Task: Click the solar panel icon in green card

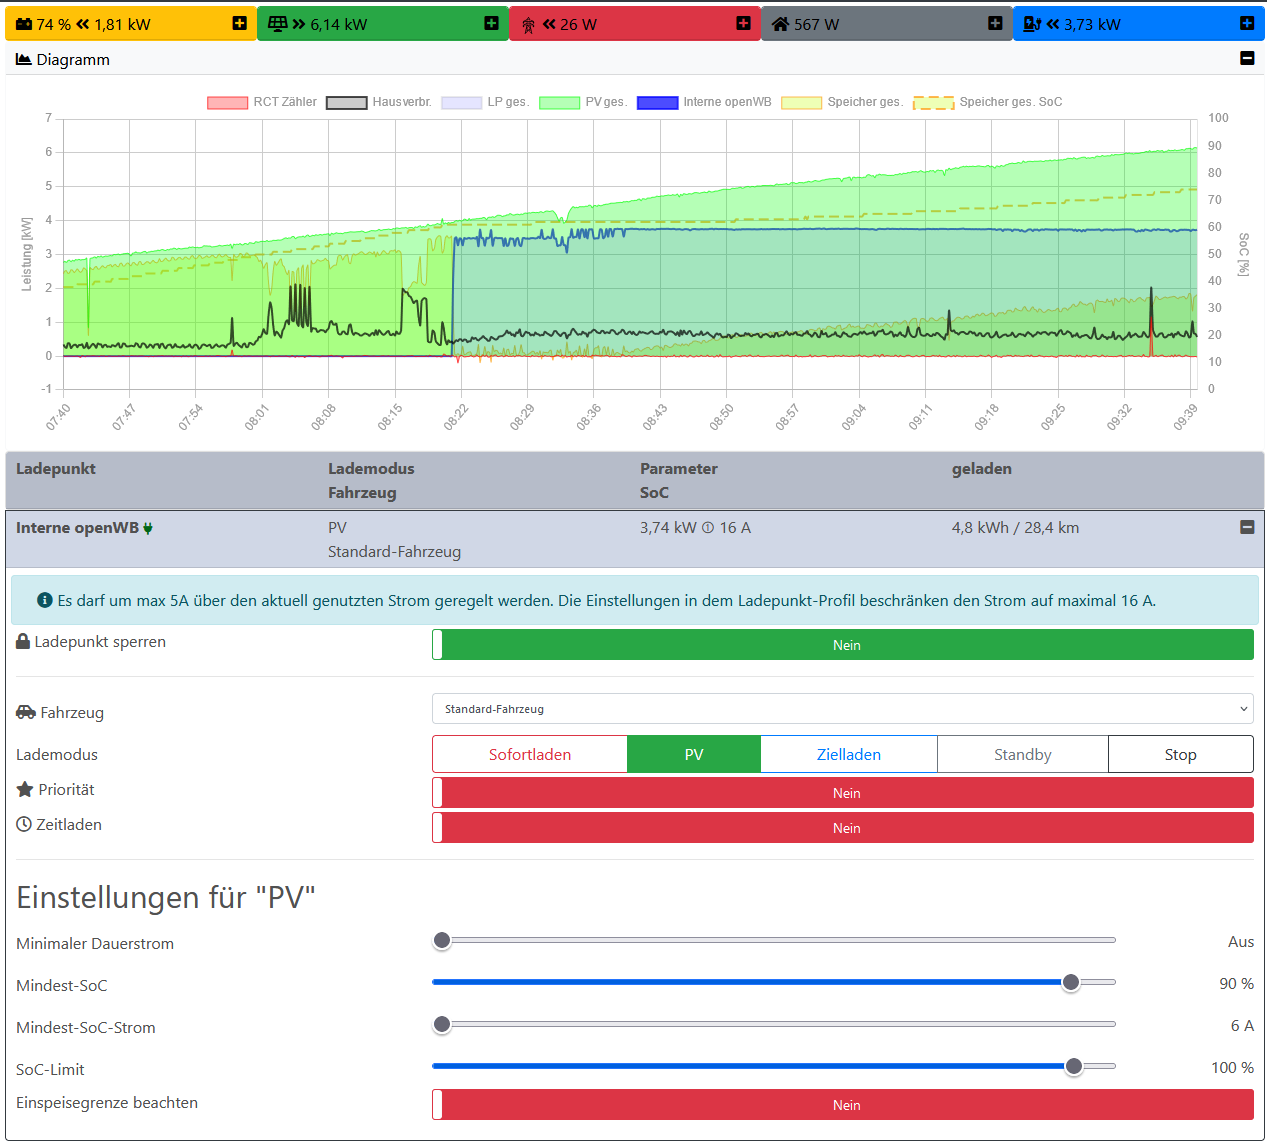Action: coord(277,24)
